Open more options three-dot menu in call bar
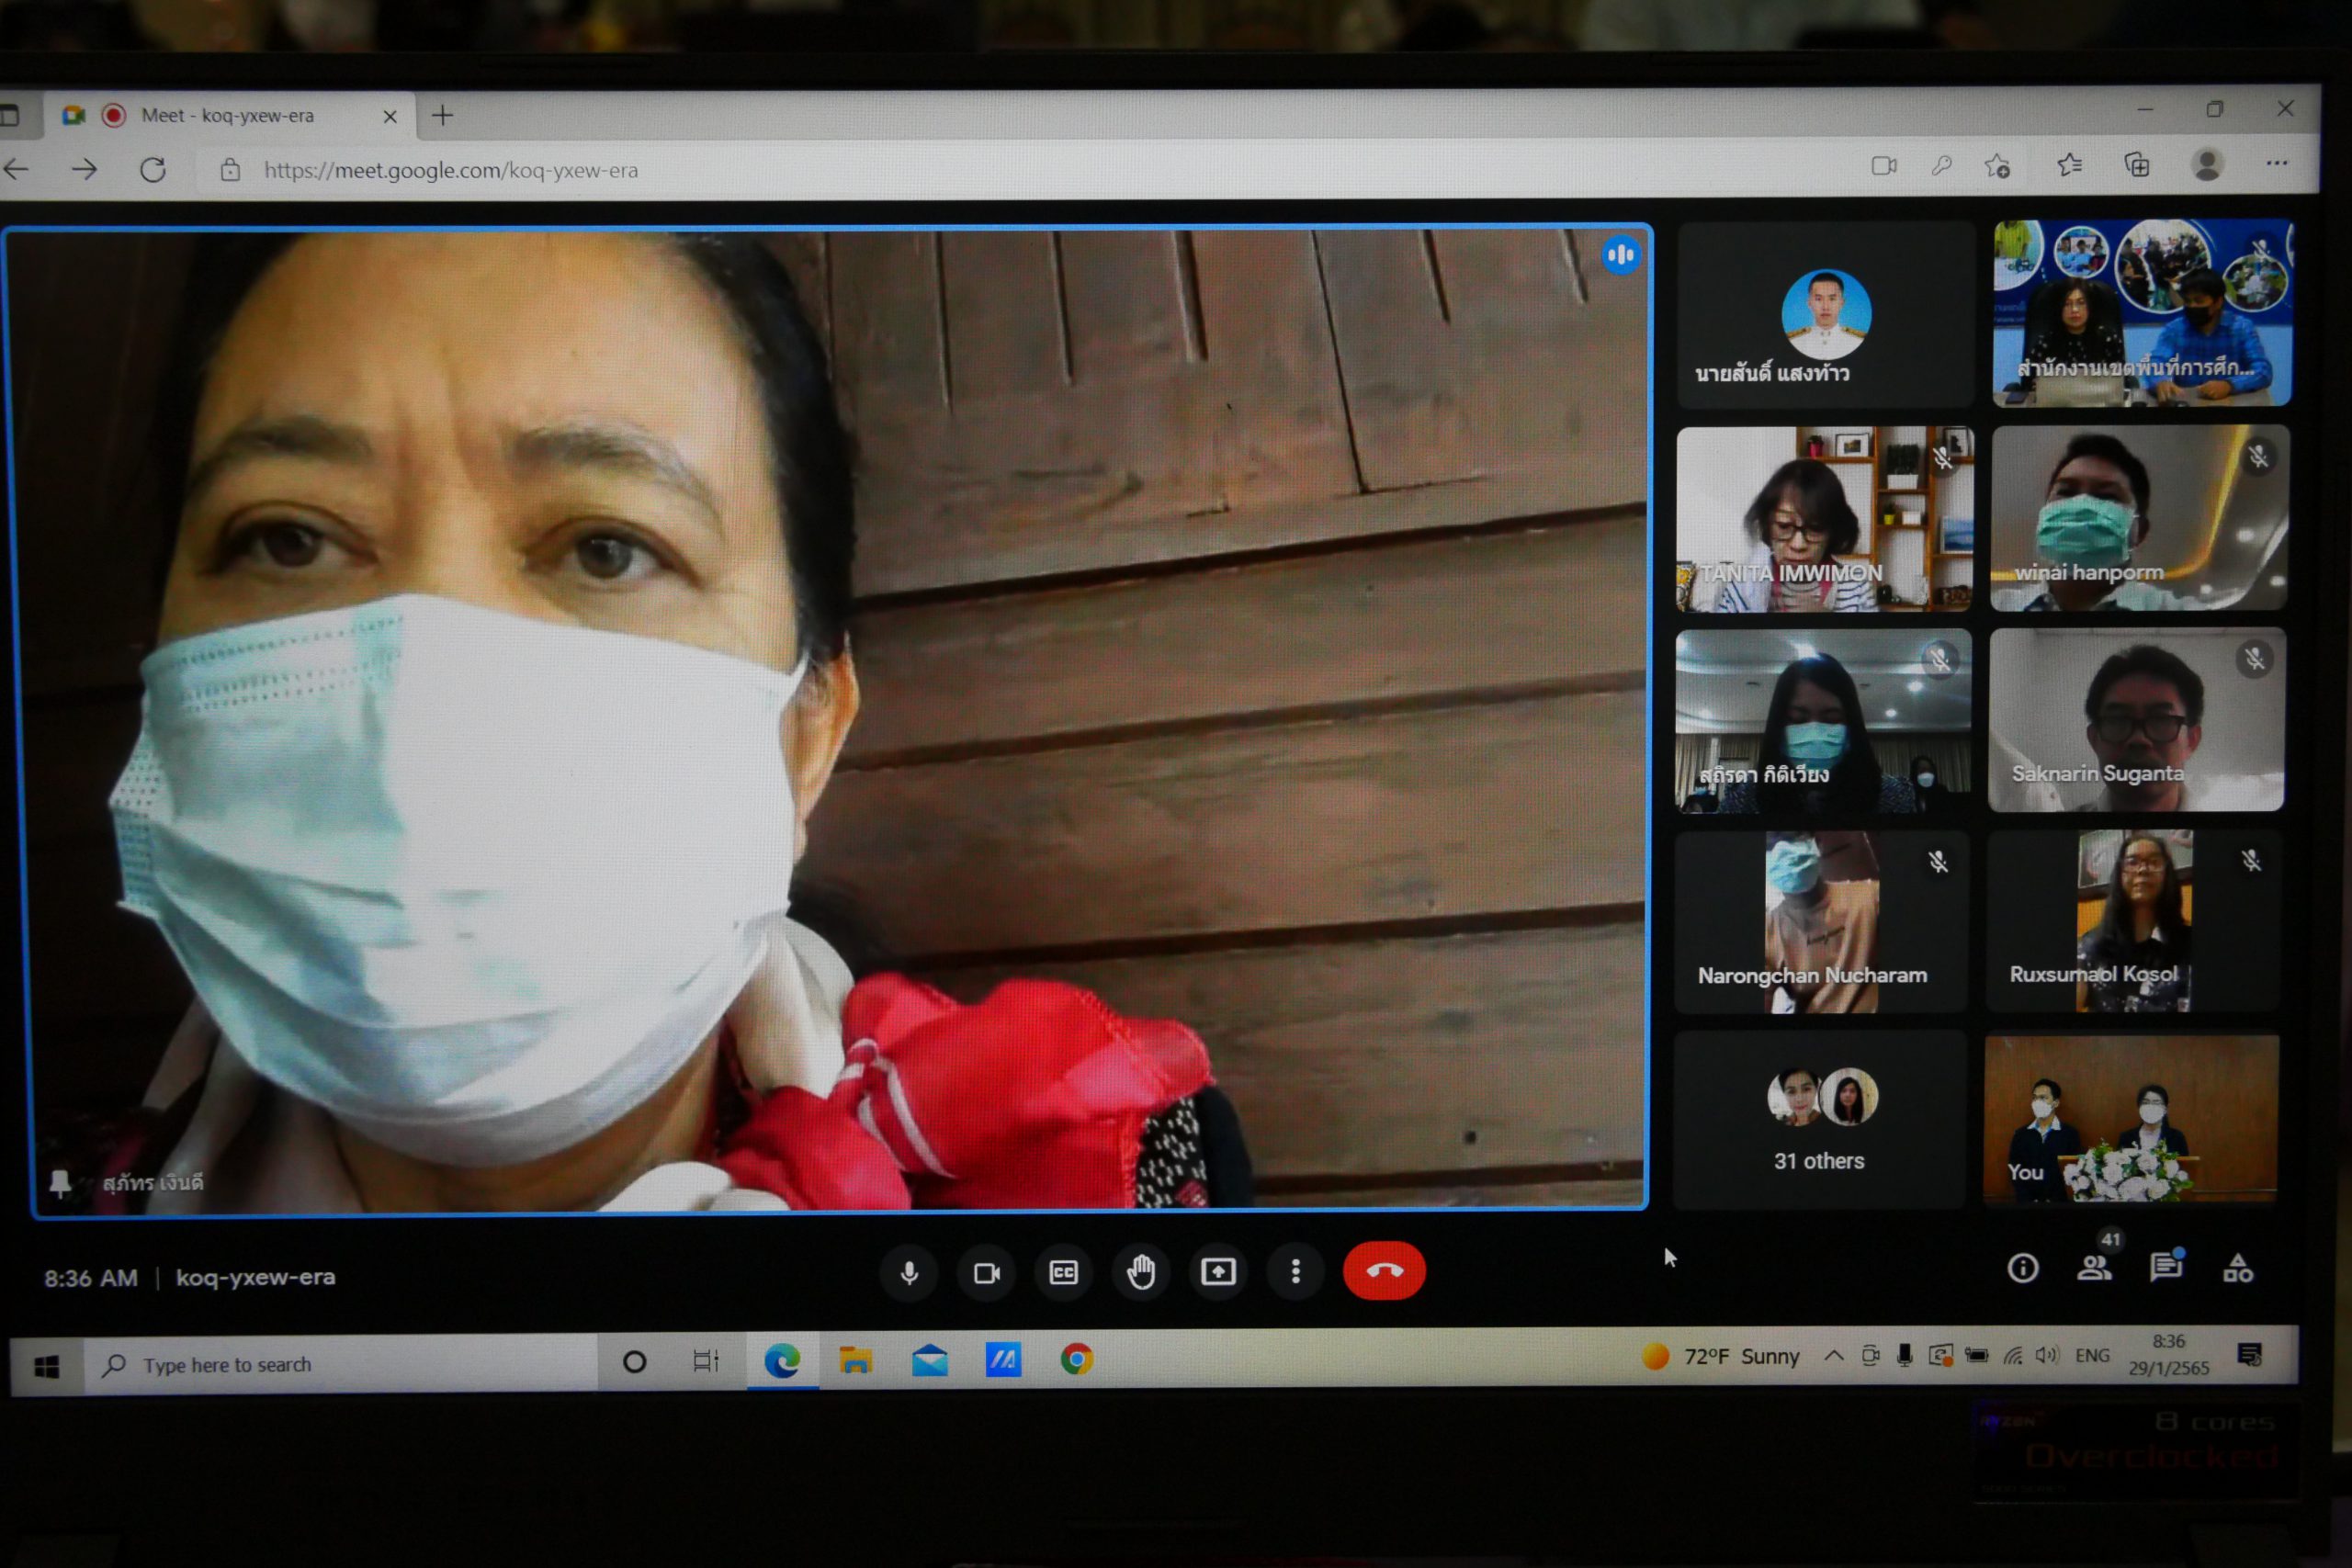The height and width of the screenshot is (1568, 2352). (1296, 1272)
